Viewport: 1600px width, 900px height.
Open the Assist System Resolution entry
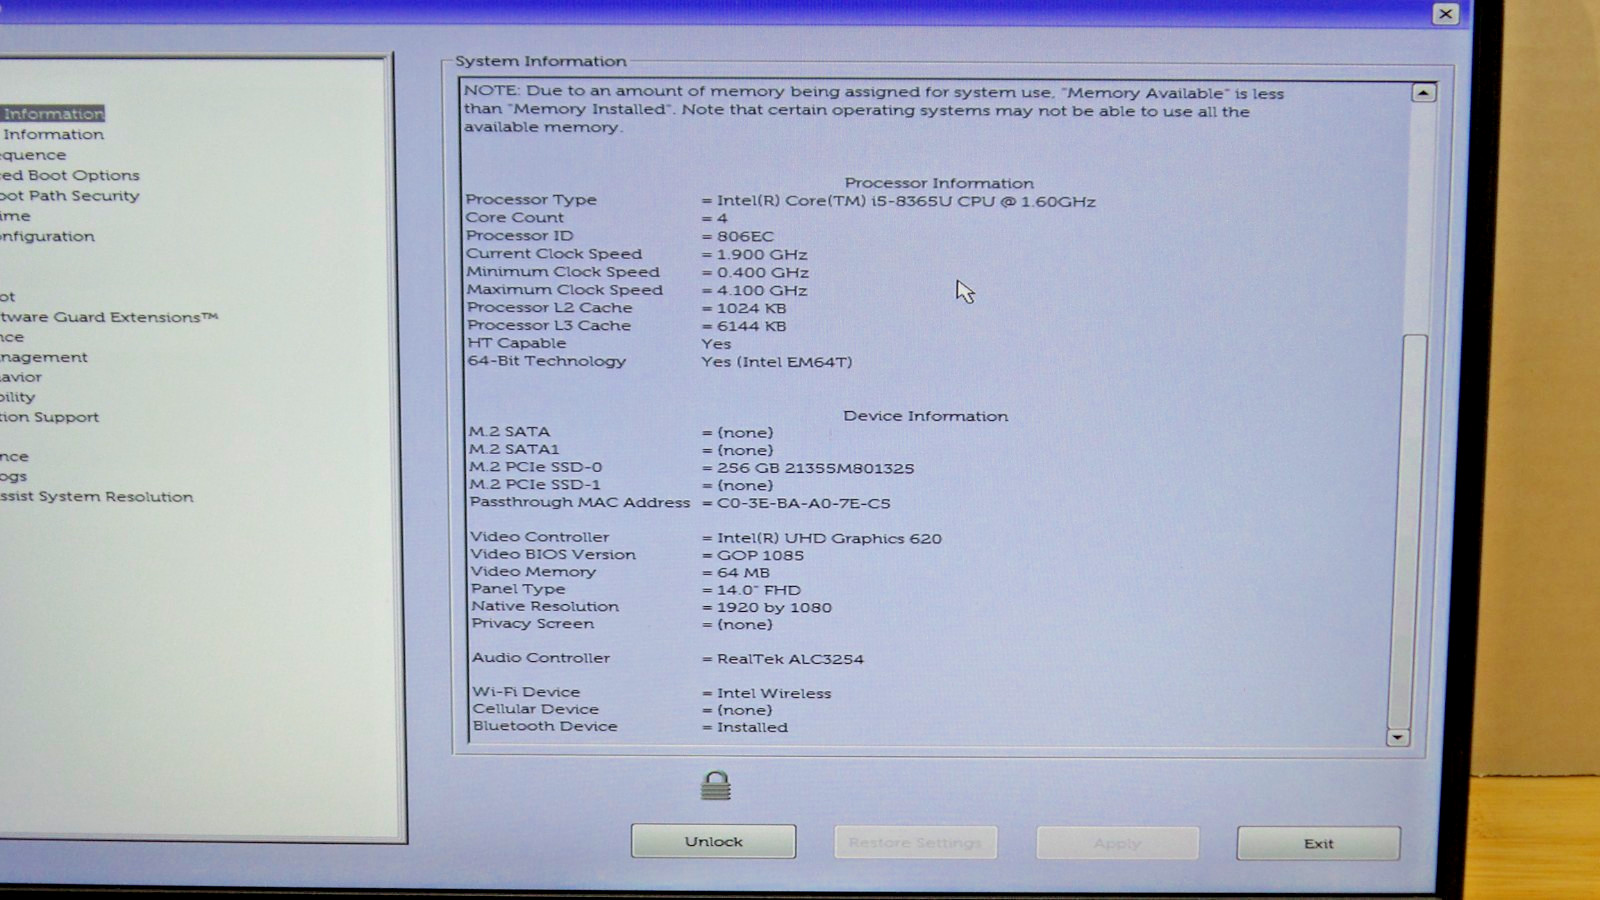[97, 497]
